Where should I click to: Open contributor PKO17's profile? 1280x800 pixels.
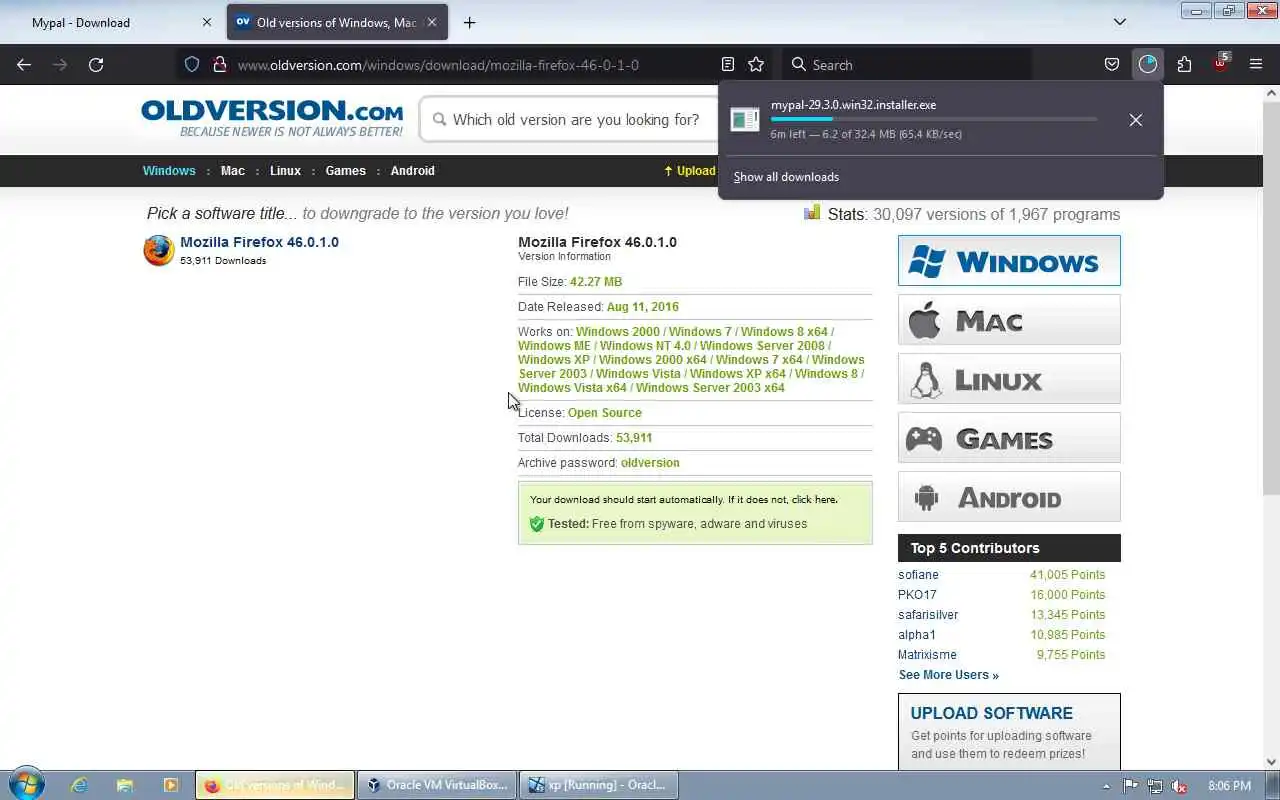click(x=917, y=595)
